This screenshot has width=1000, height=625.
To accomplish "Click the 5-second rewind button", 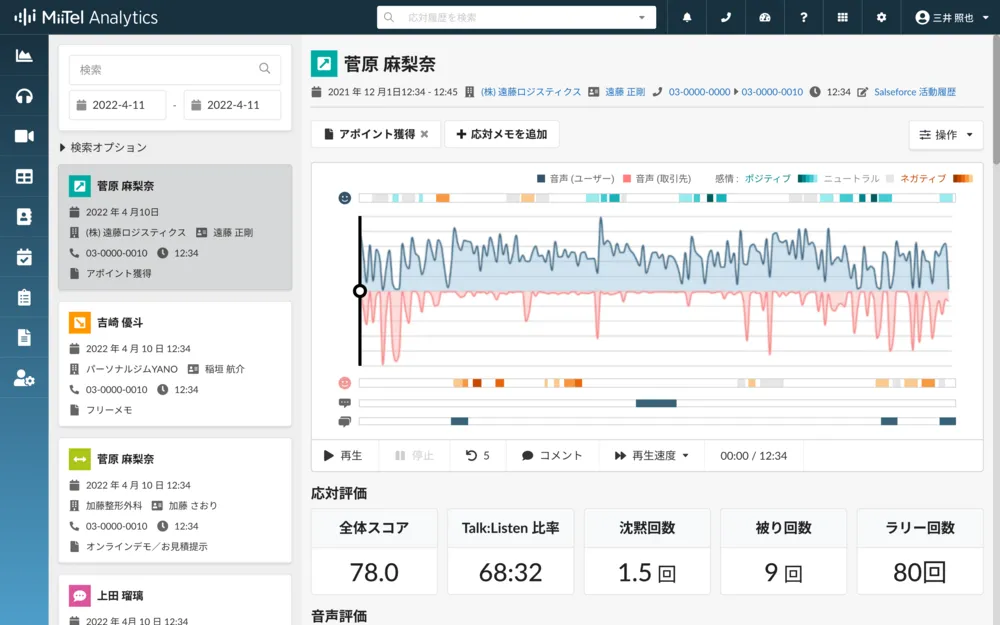I will (478, 456).
